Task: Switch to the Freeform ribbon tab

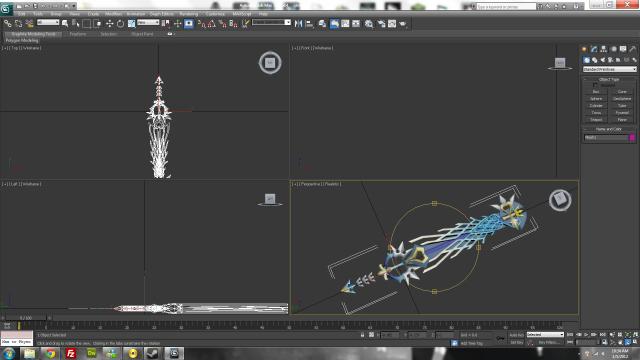Action: pos(78,34)
